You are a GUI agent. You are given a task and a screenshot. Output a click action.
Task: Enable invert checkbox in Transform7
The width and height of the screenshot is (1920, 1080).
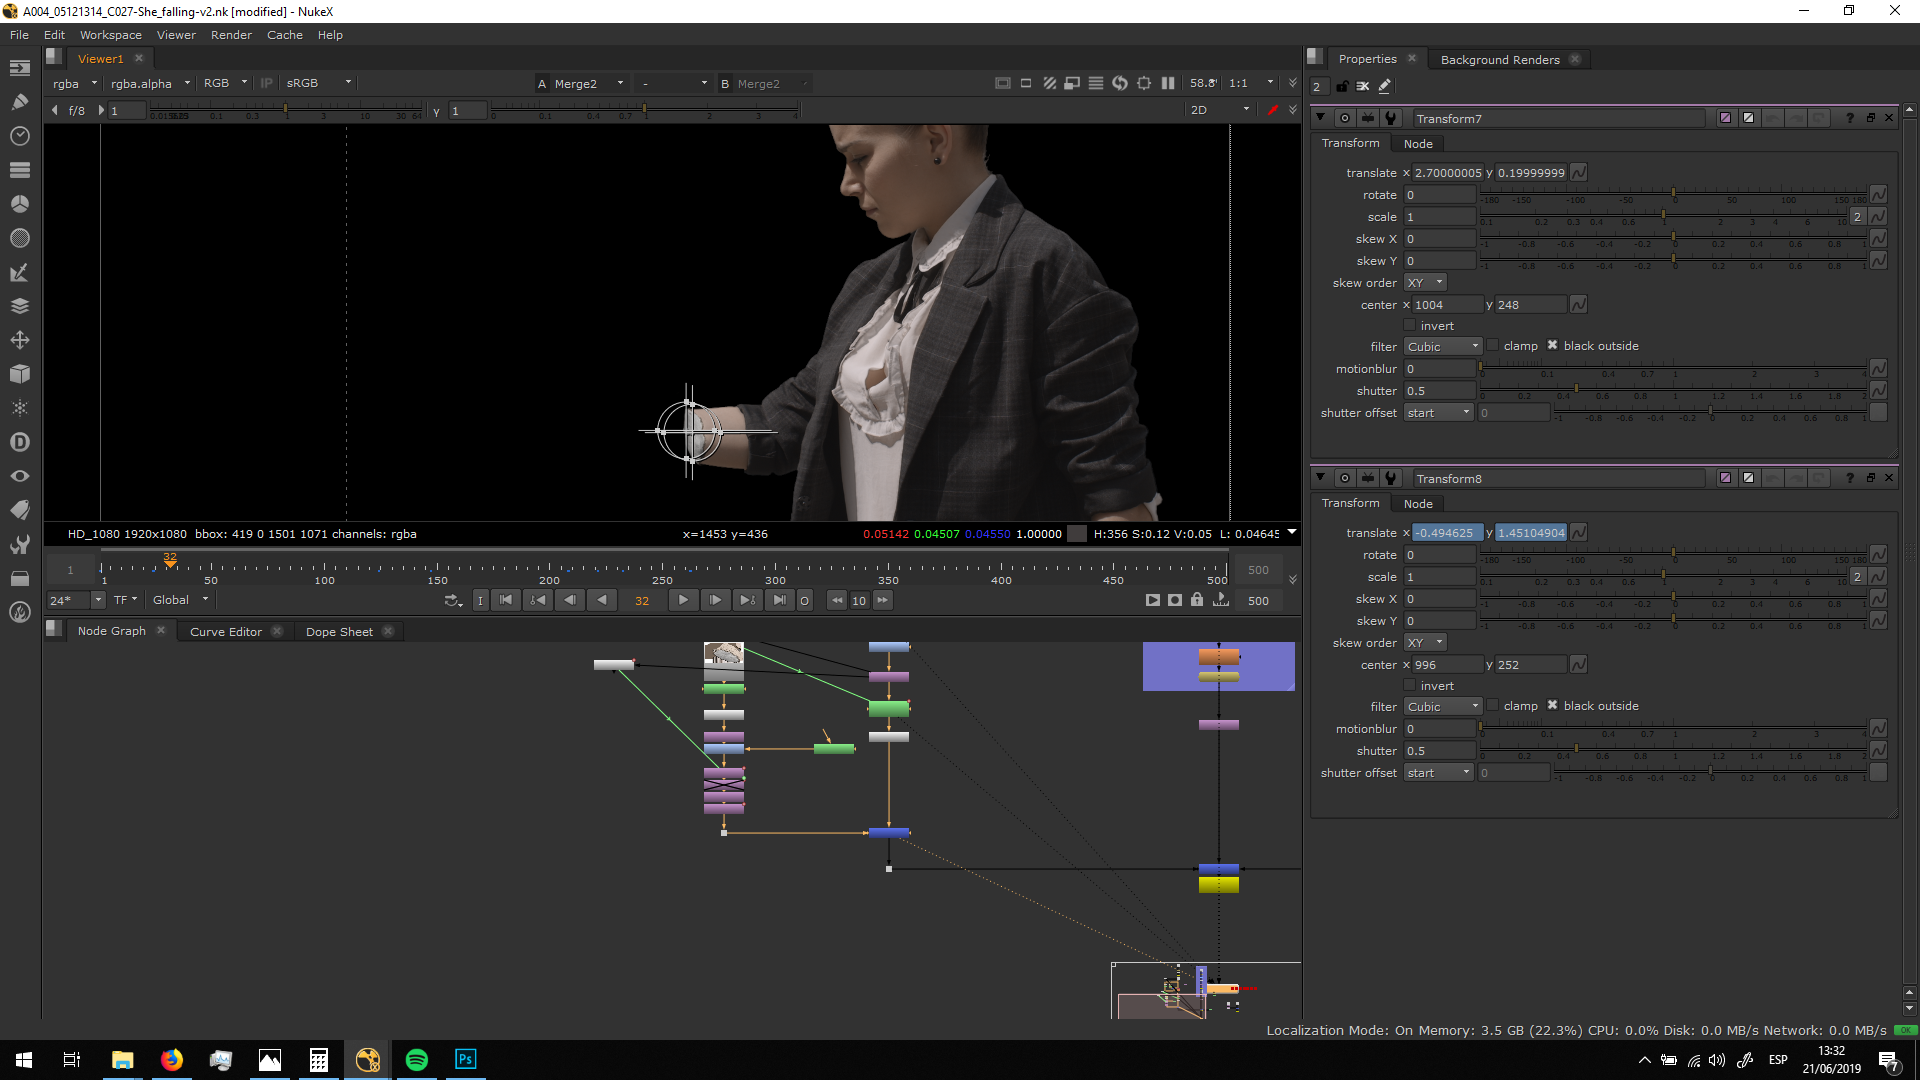pos(1410,326)
